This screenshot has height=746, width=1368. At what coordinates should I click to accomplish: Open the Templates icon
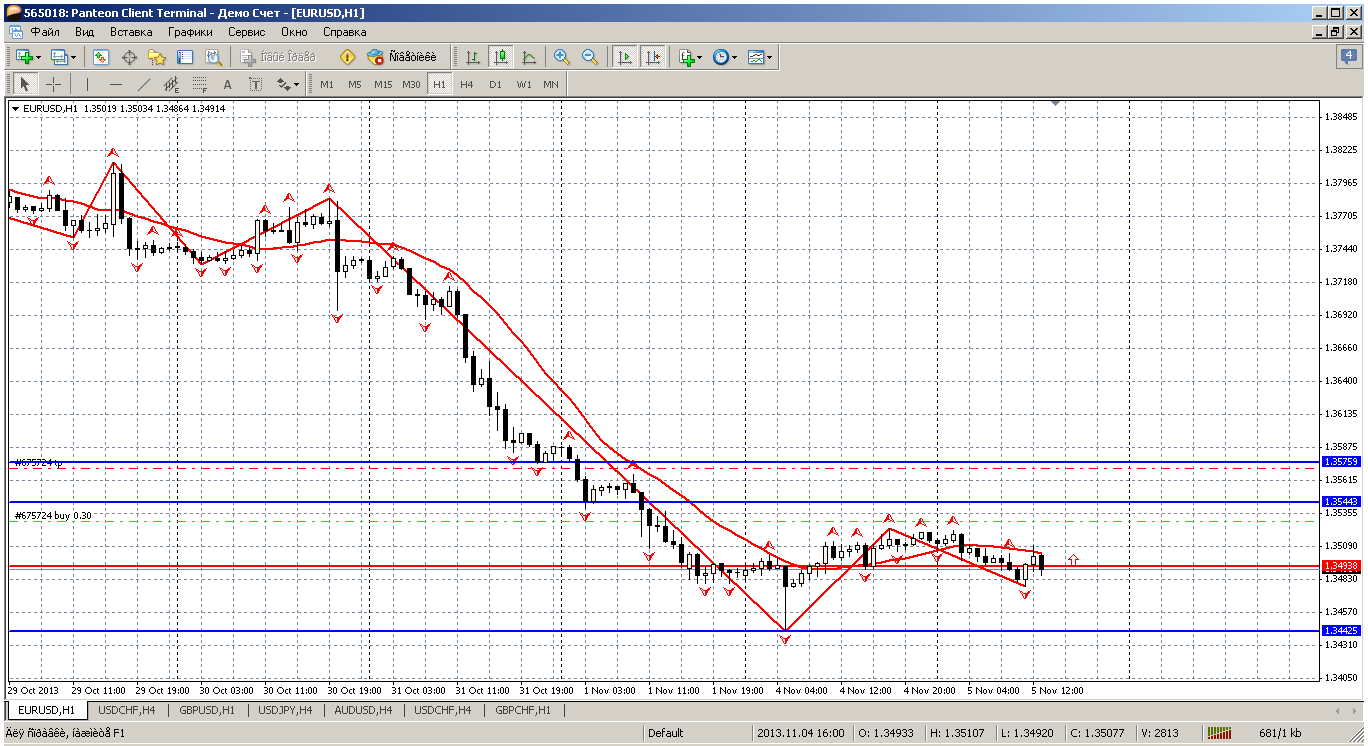[x=754, y=58]
